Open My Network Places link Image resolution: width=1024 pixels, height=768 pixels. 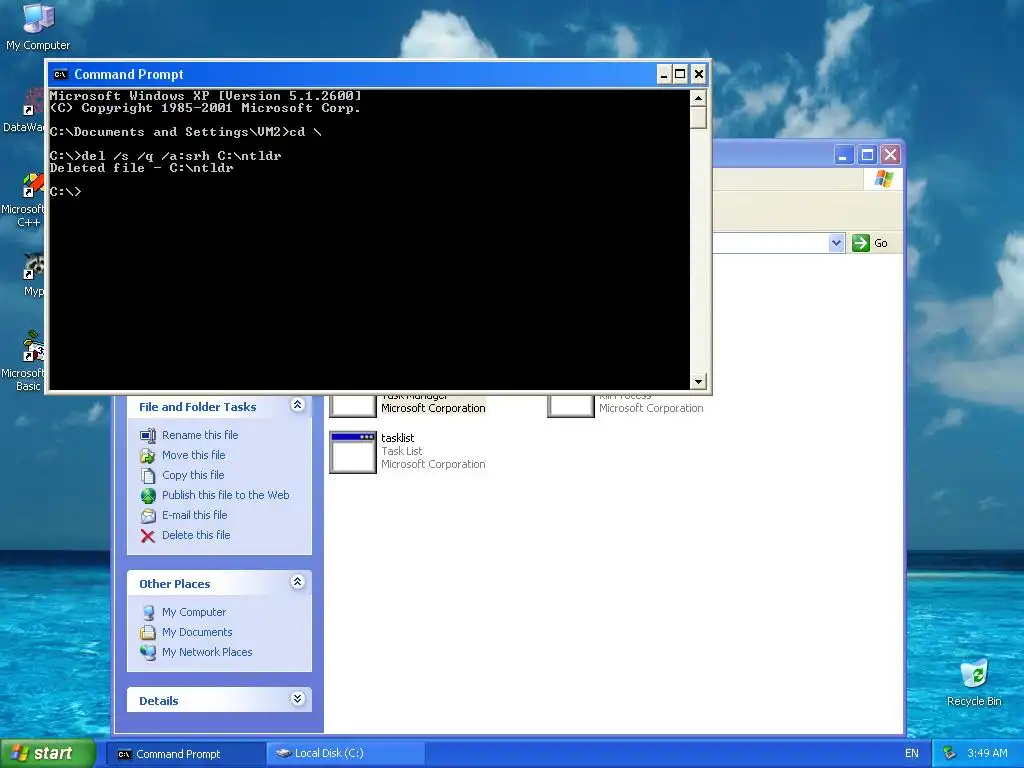click(x=207, y=652)
